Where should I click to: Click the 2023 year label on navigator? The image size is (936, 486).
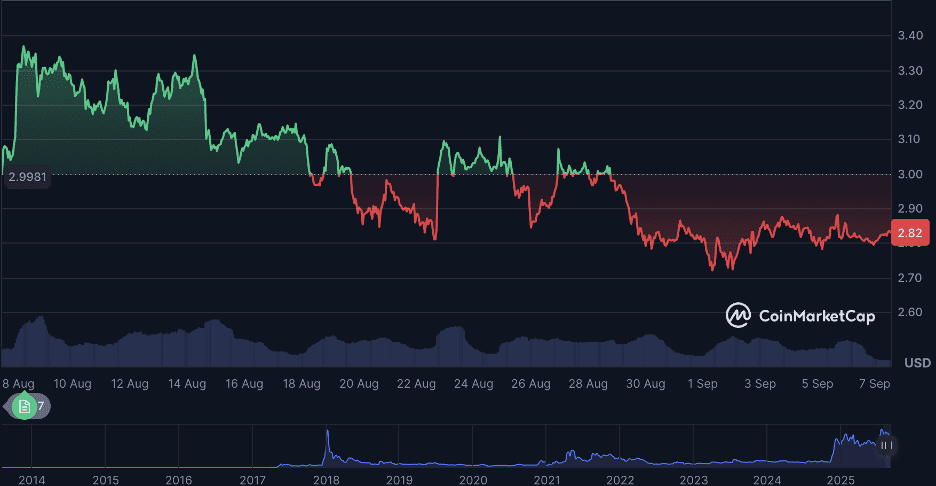[693, 479]
